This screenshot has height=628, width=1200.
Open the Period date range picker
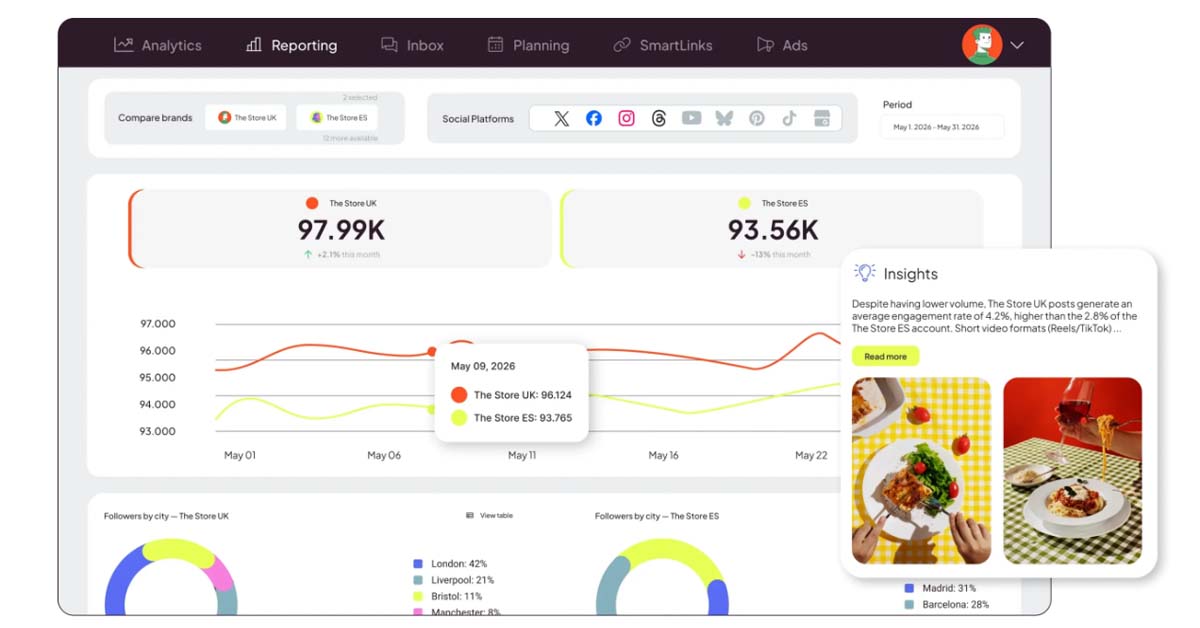[x=942, y=127]
